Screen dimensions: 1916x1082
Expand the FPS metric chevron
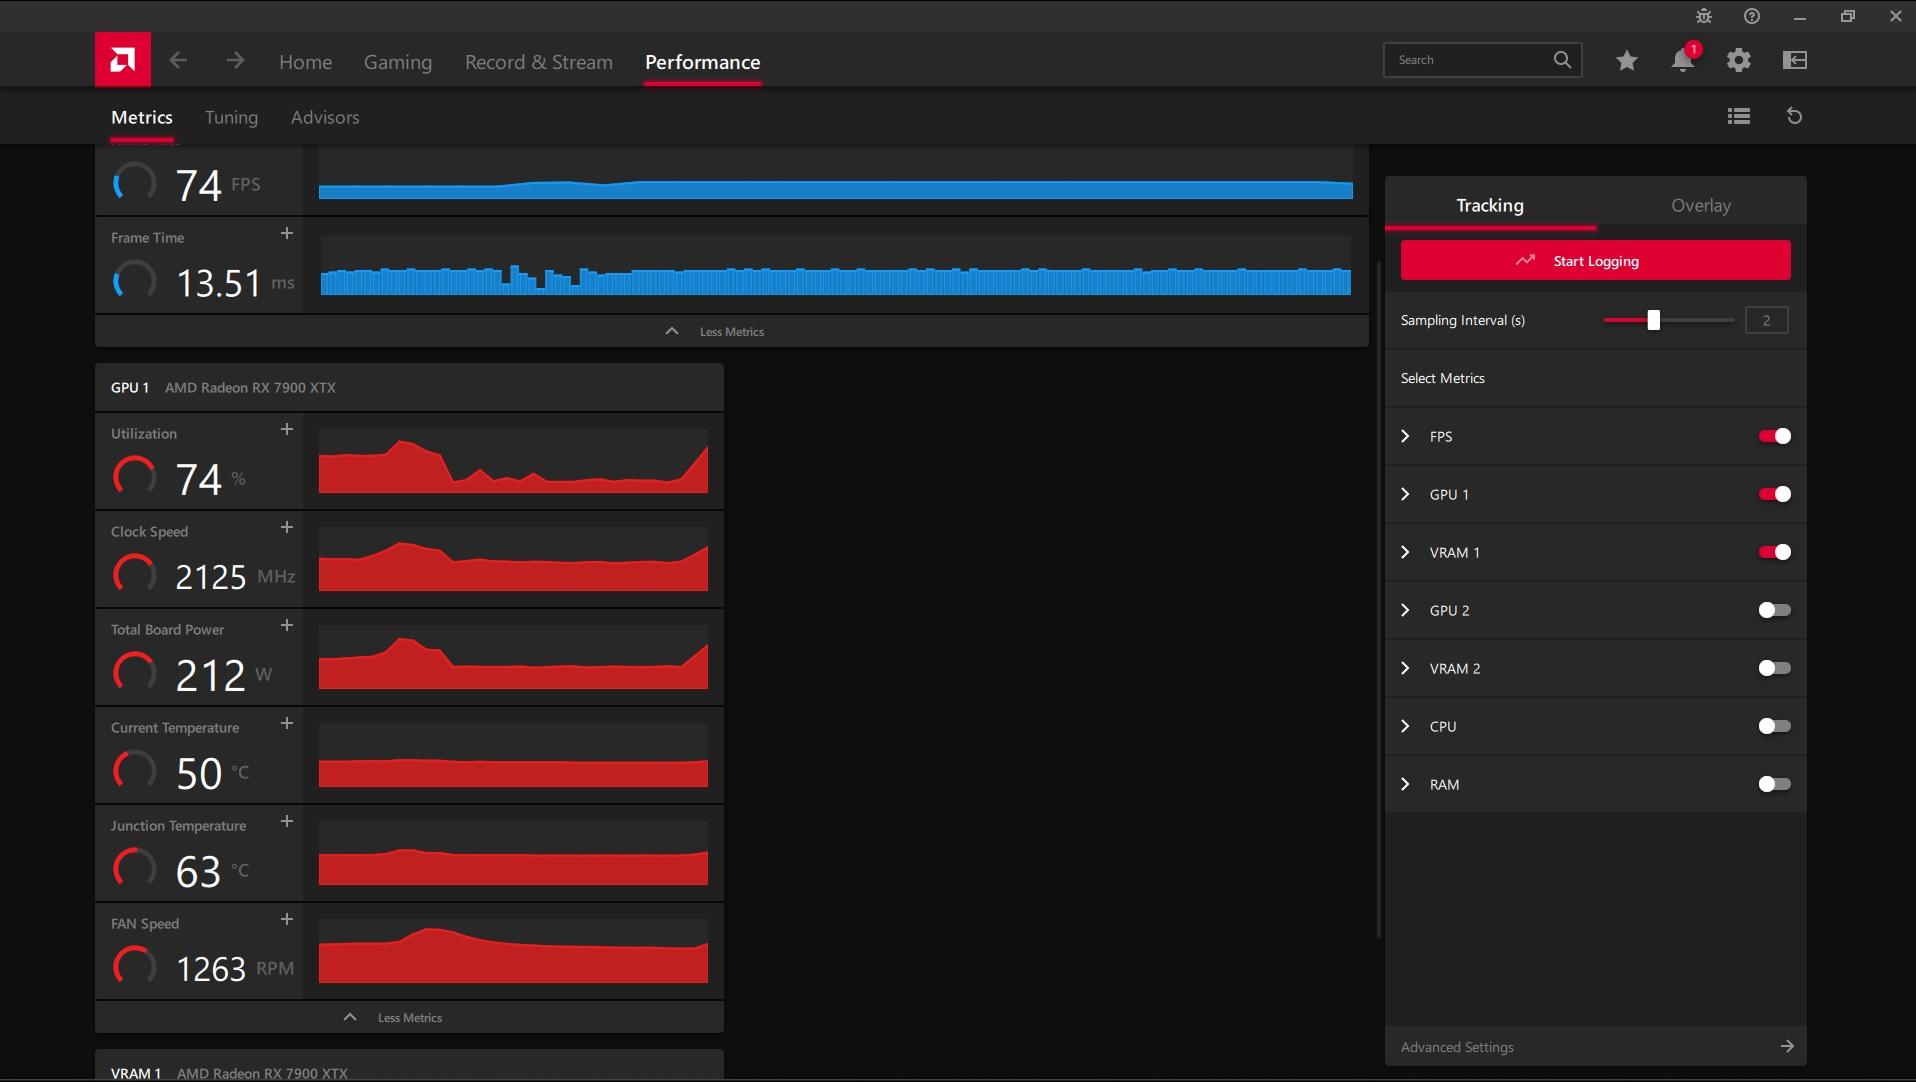(x=1406, y=436)
